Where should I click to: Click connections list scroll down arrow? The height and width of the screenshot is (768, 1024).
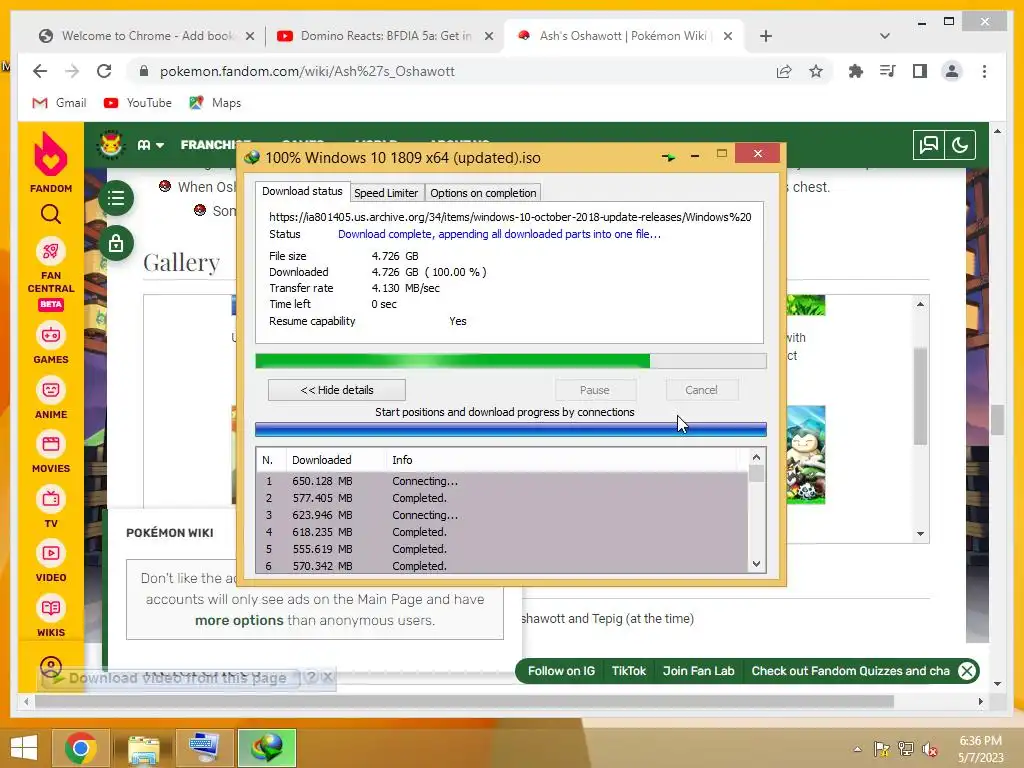tap(757, 564)
